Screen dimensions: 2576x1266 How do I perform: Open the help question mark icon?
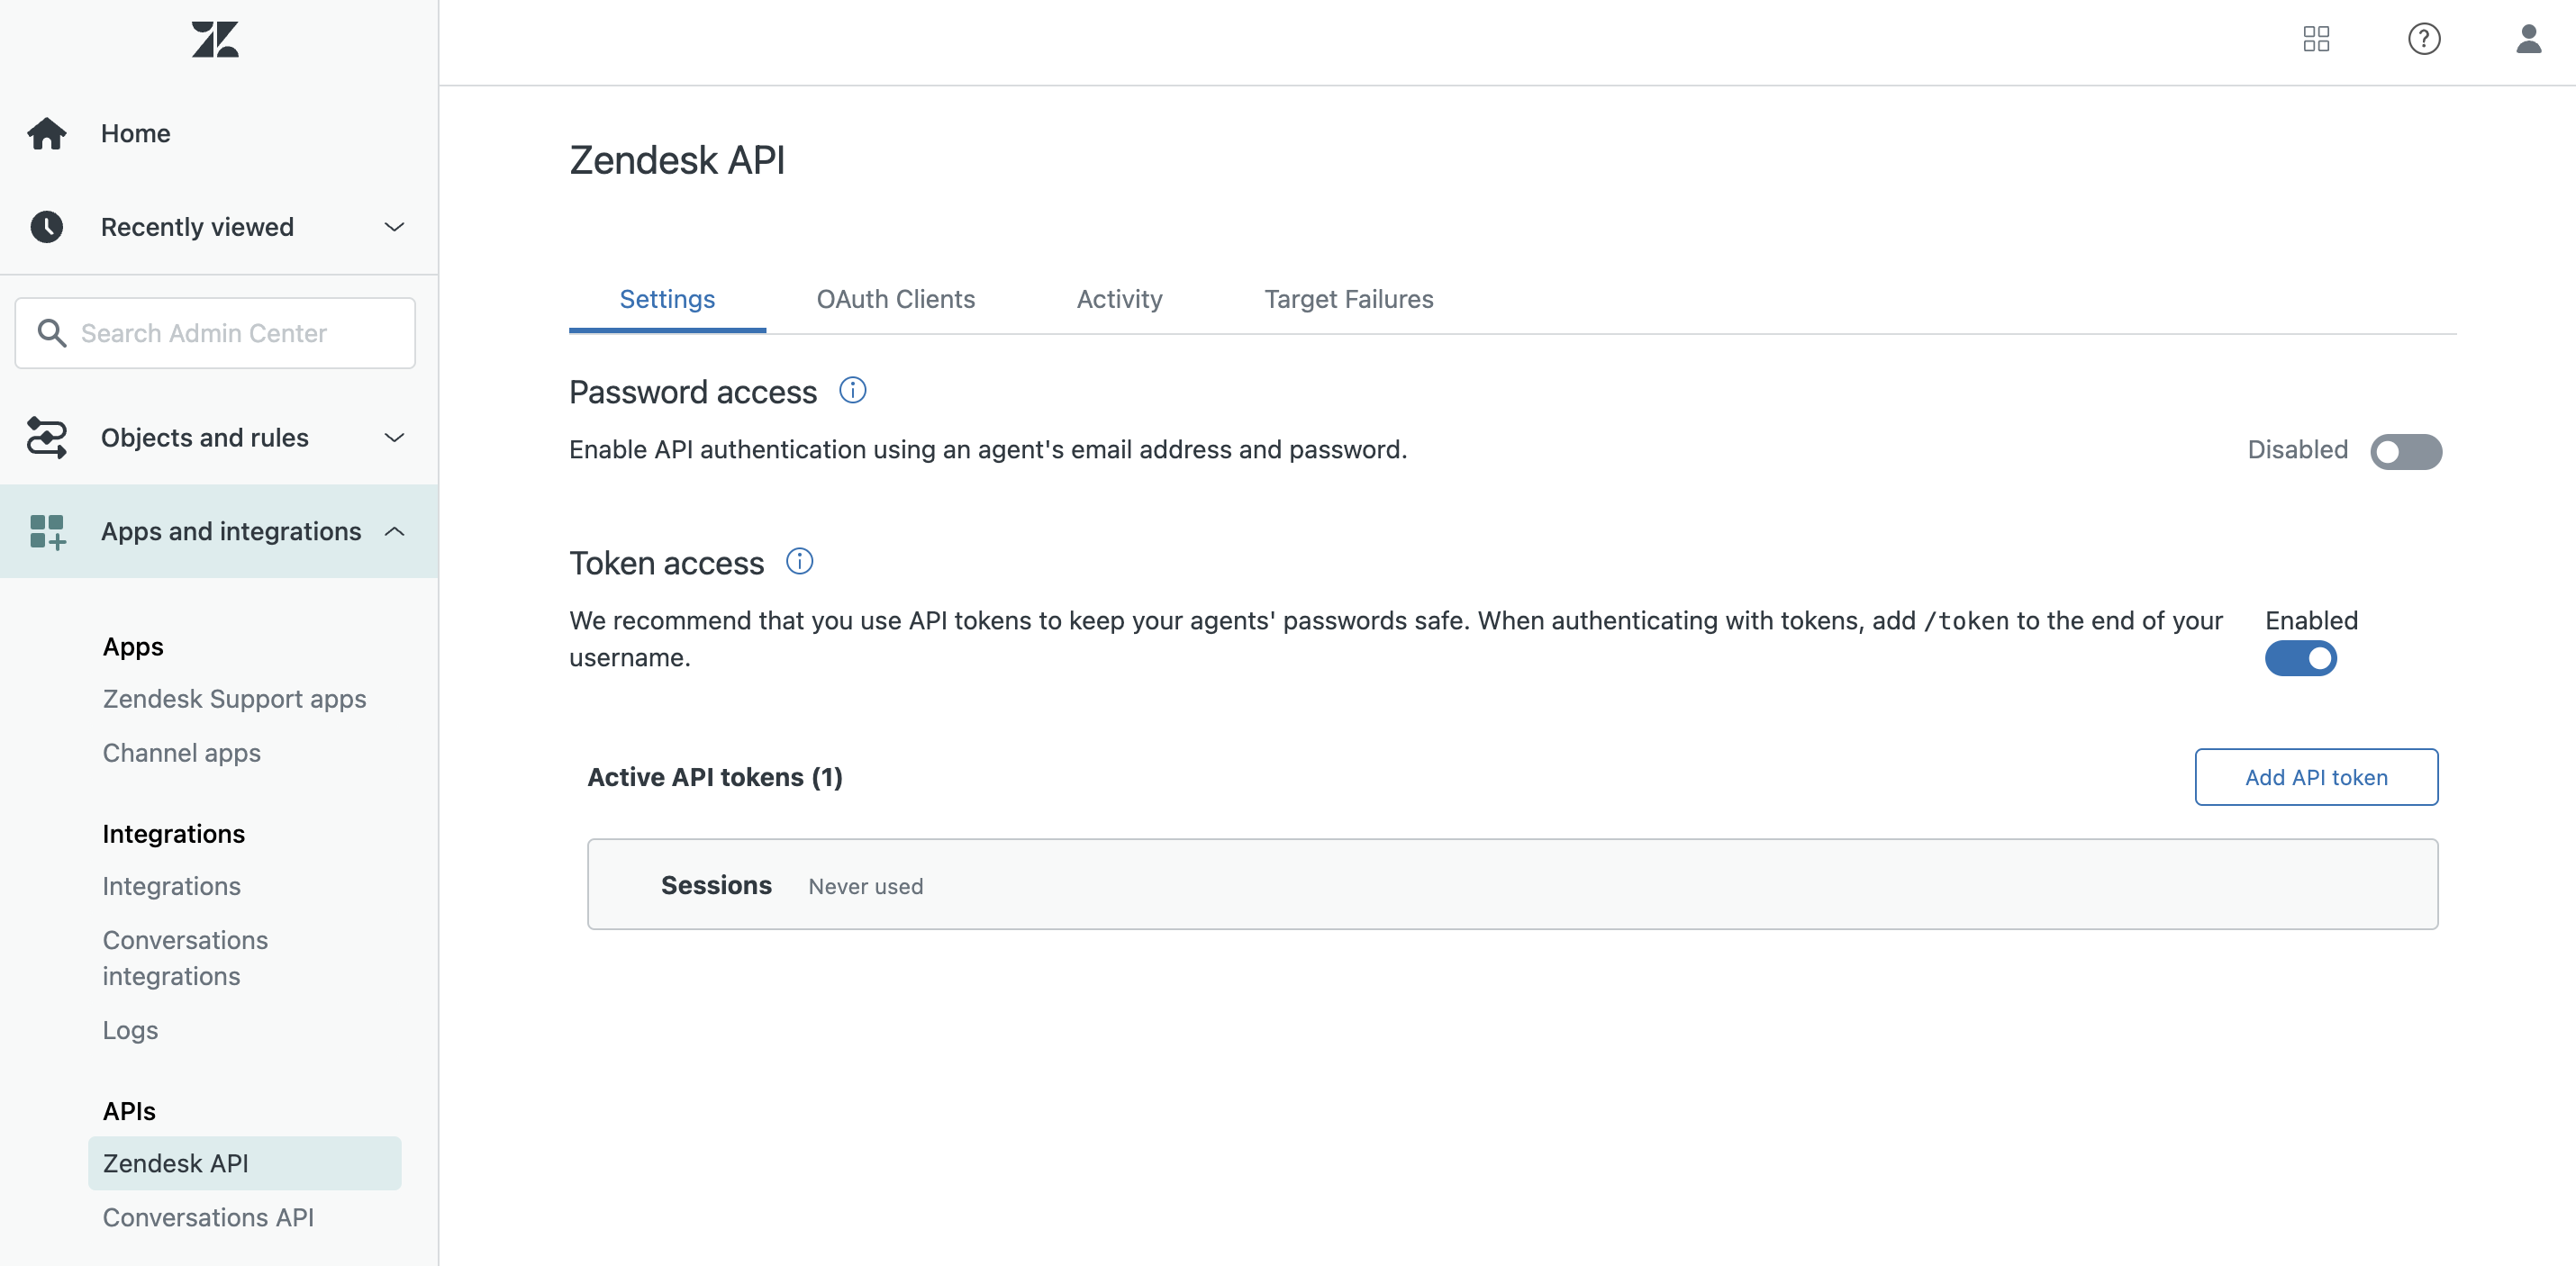click(x=2424, y=39)
